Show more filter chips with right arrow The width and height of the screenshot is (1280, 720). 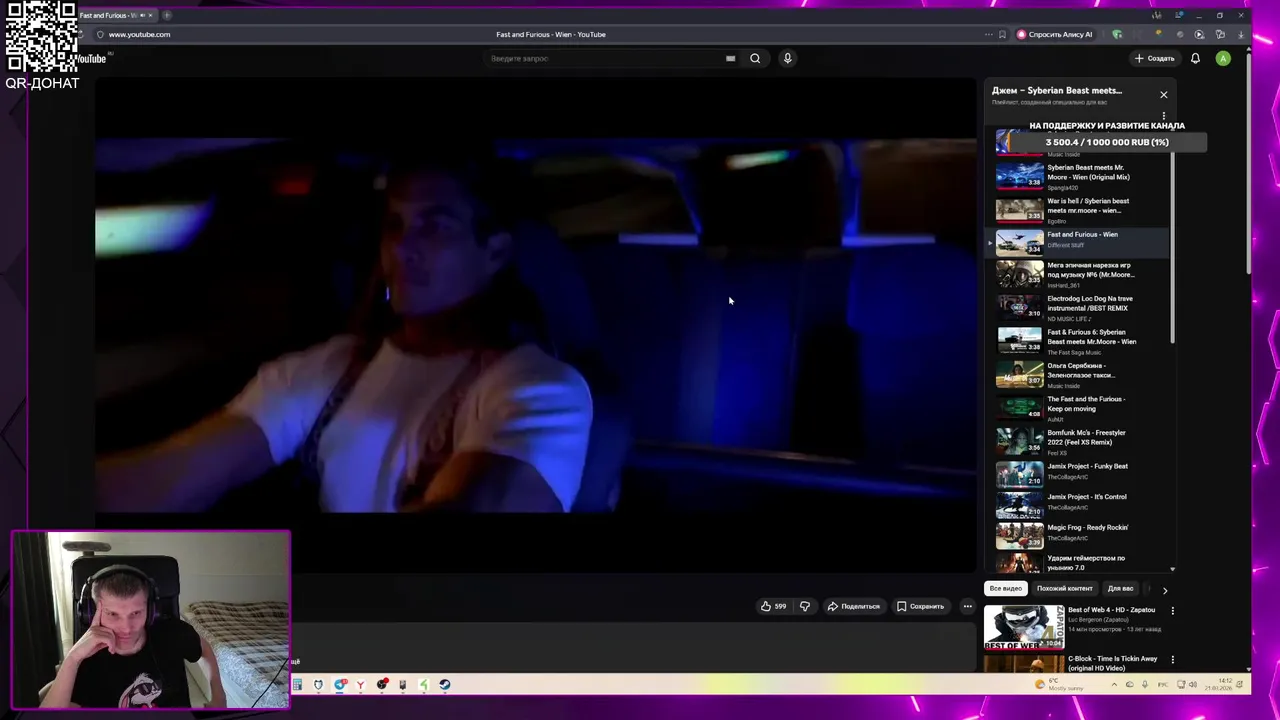click(x=1164, y=590)
